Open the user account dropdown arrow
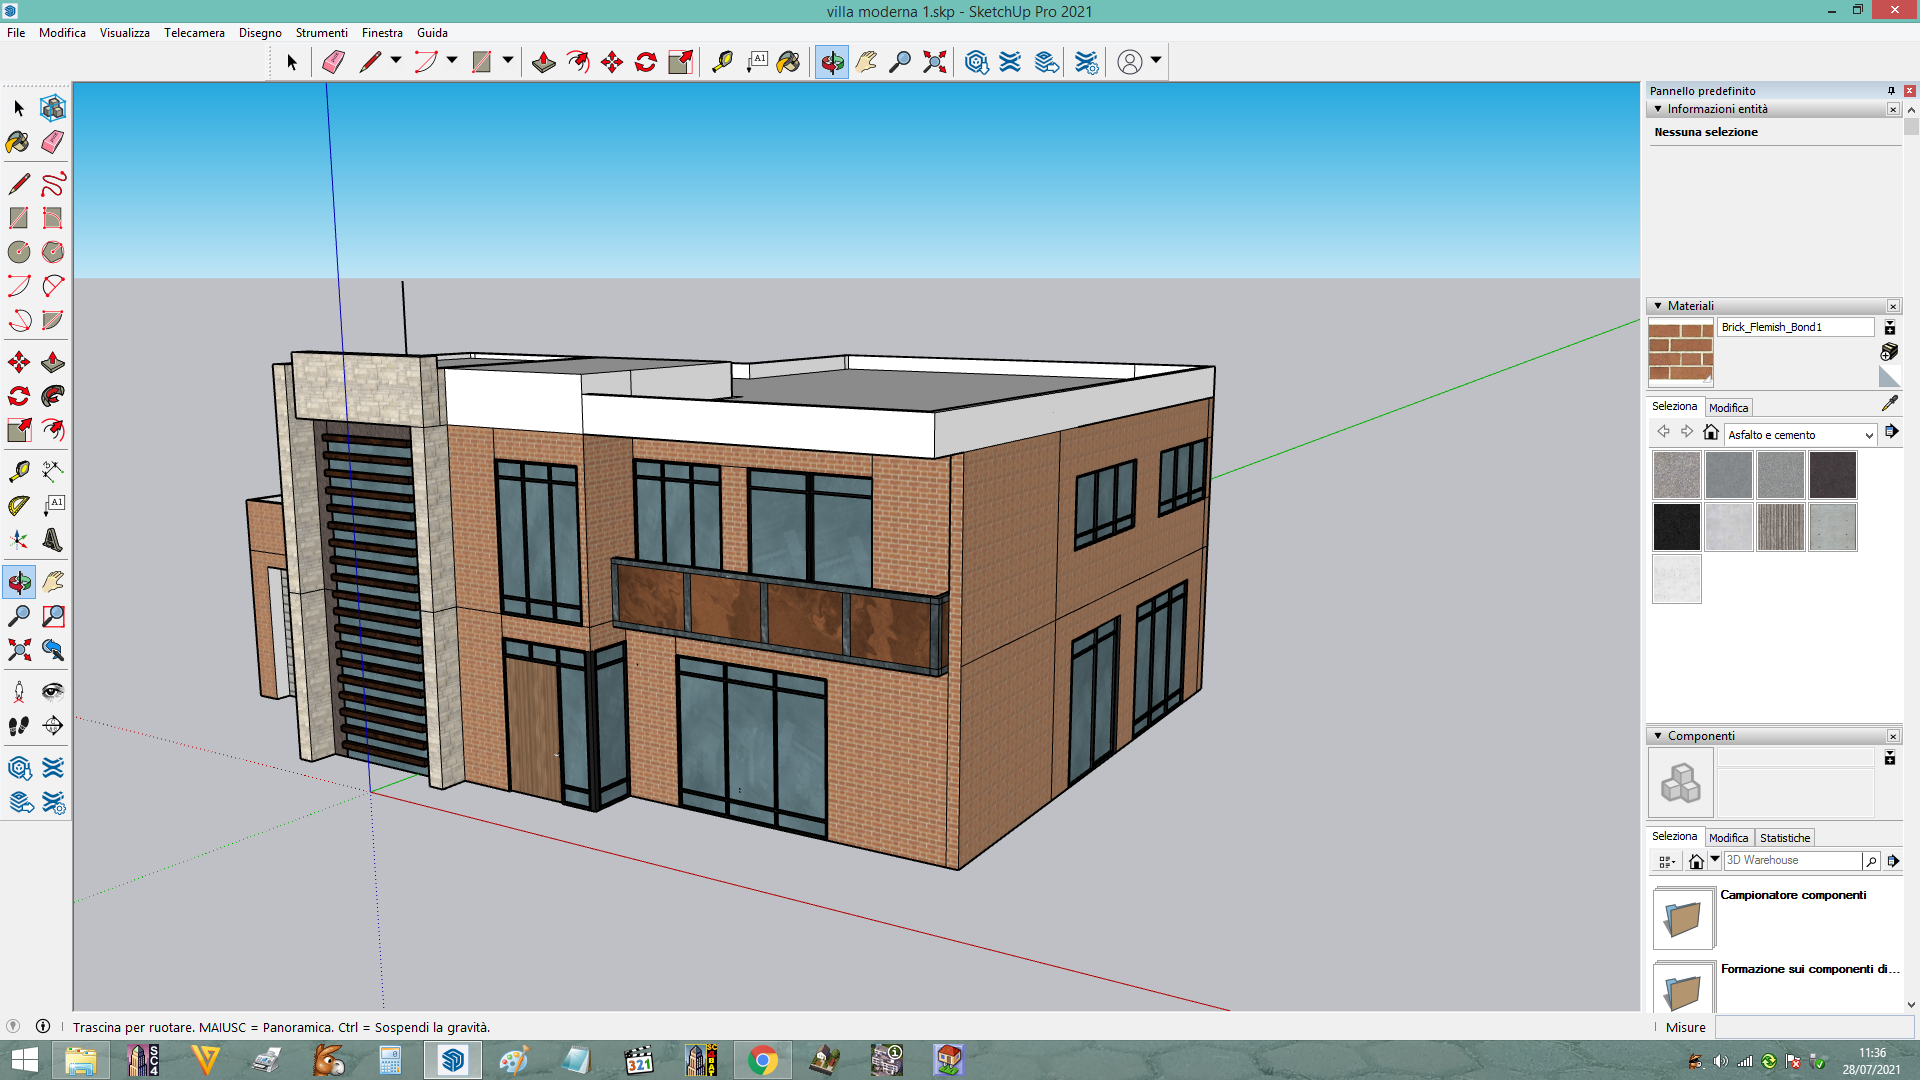Viewport: 1920px width, 1080px height. (x=1156, y=61)
